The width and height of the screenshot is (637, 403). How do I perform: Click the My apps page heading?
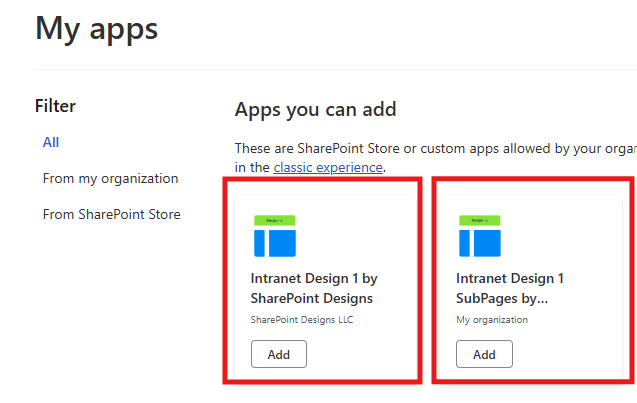pyautogui.click(x=97, y=29)
